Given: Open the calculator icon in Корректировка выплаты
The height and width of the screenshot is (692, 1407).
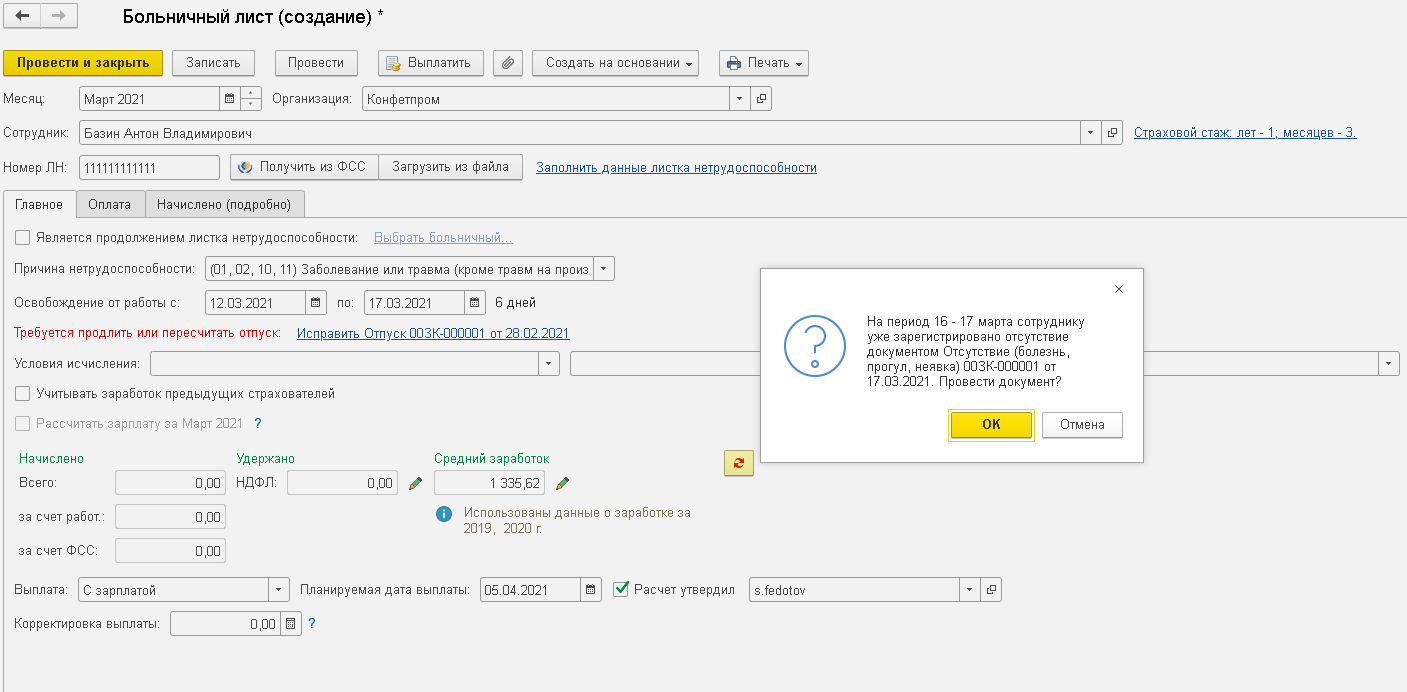Looking at the screenshot, I should pyautogui.click(x=290, y=624).
